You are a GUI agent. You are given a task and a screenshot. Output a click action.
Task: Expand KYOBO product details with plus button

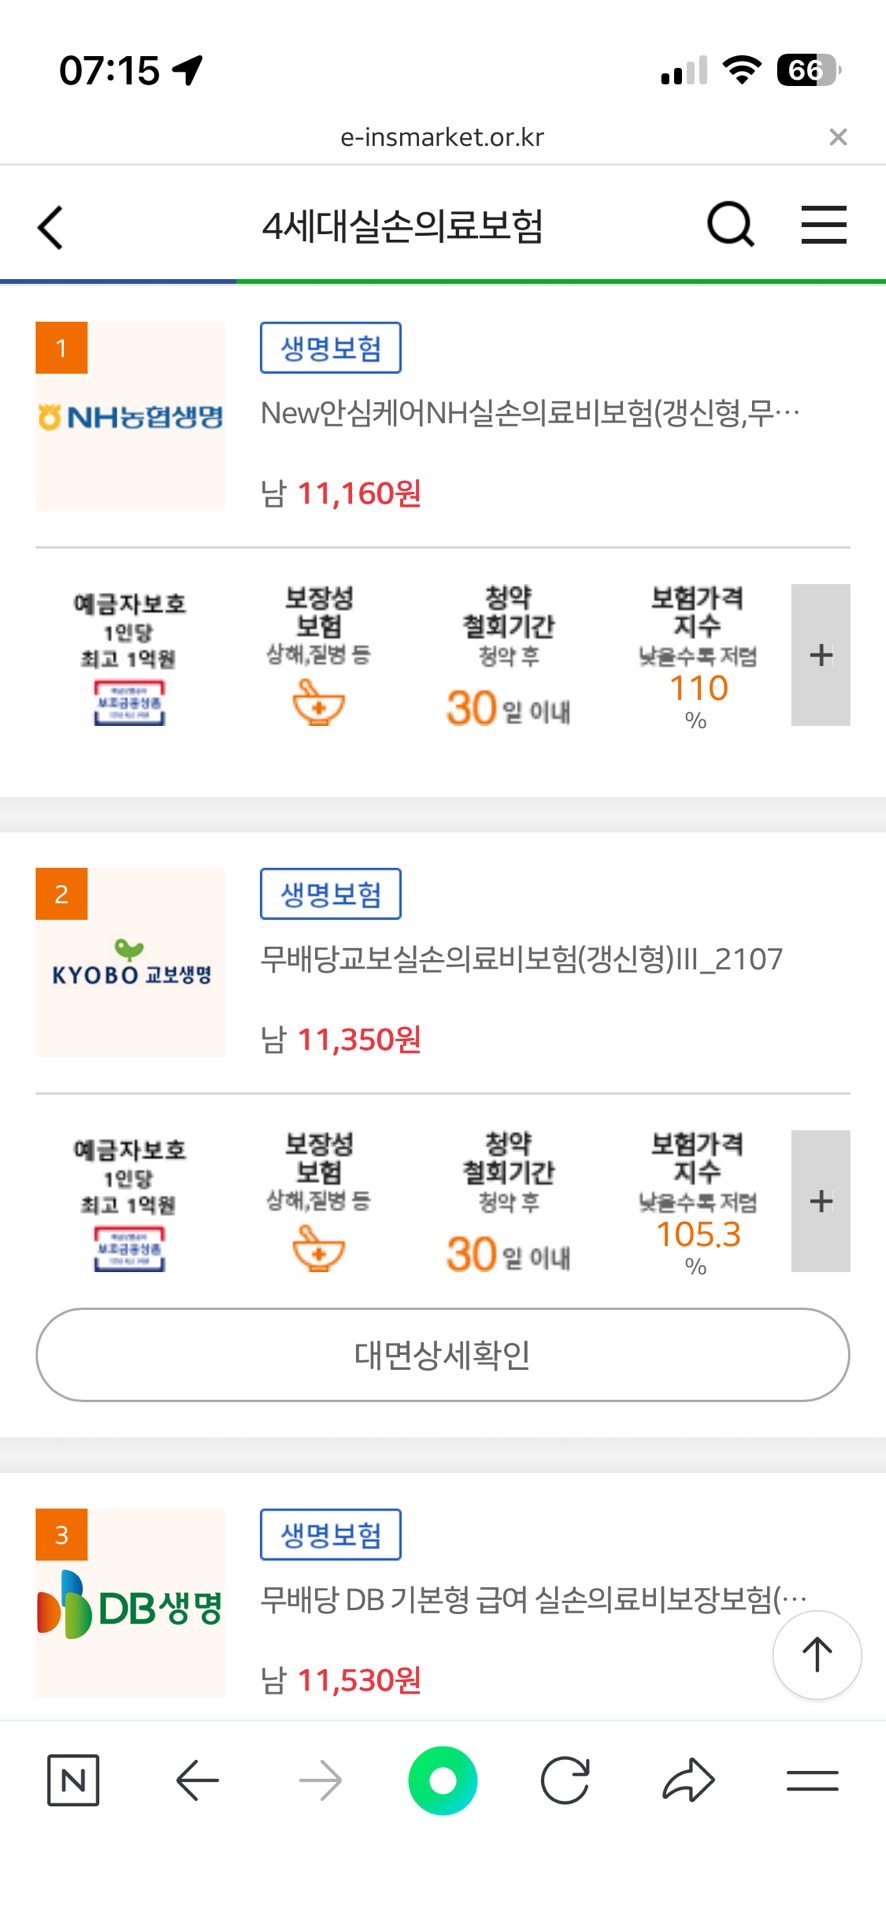[820, 1201]
